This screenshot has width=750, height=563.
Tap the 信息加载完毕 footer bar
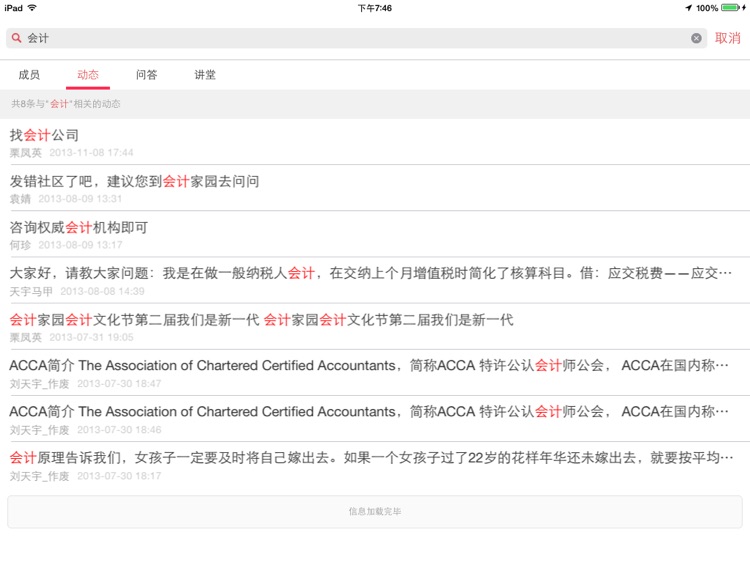point(375,512)
